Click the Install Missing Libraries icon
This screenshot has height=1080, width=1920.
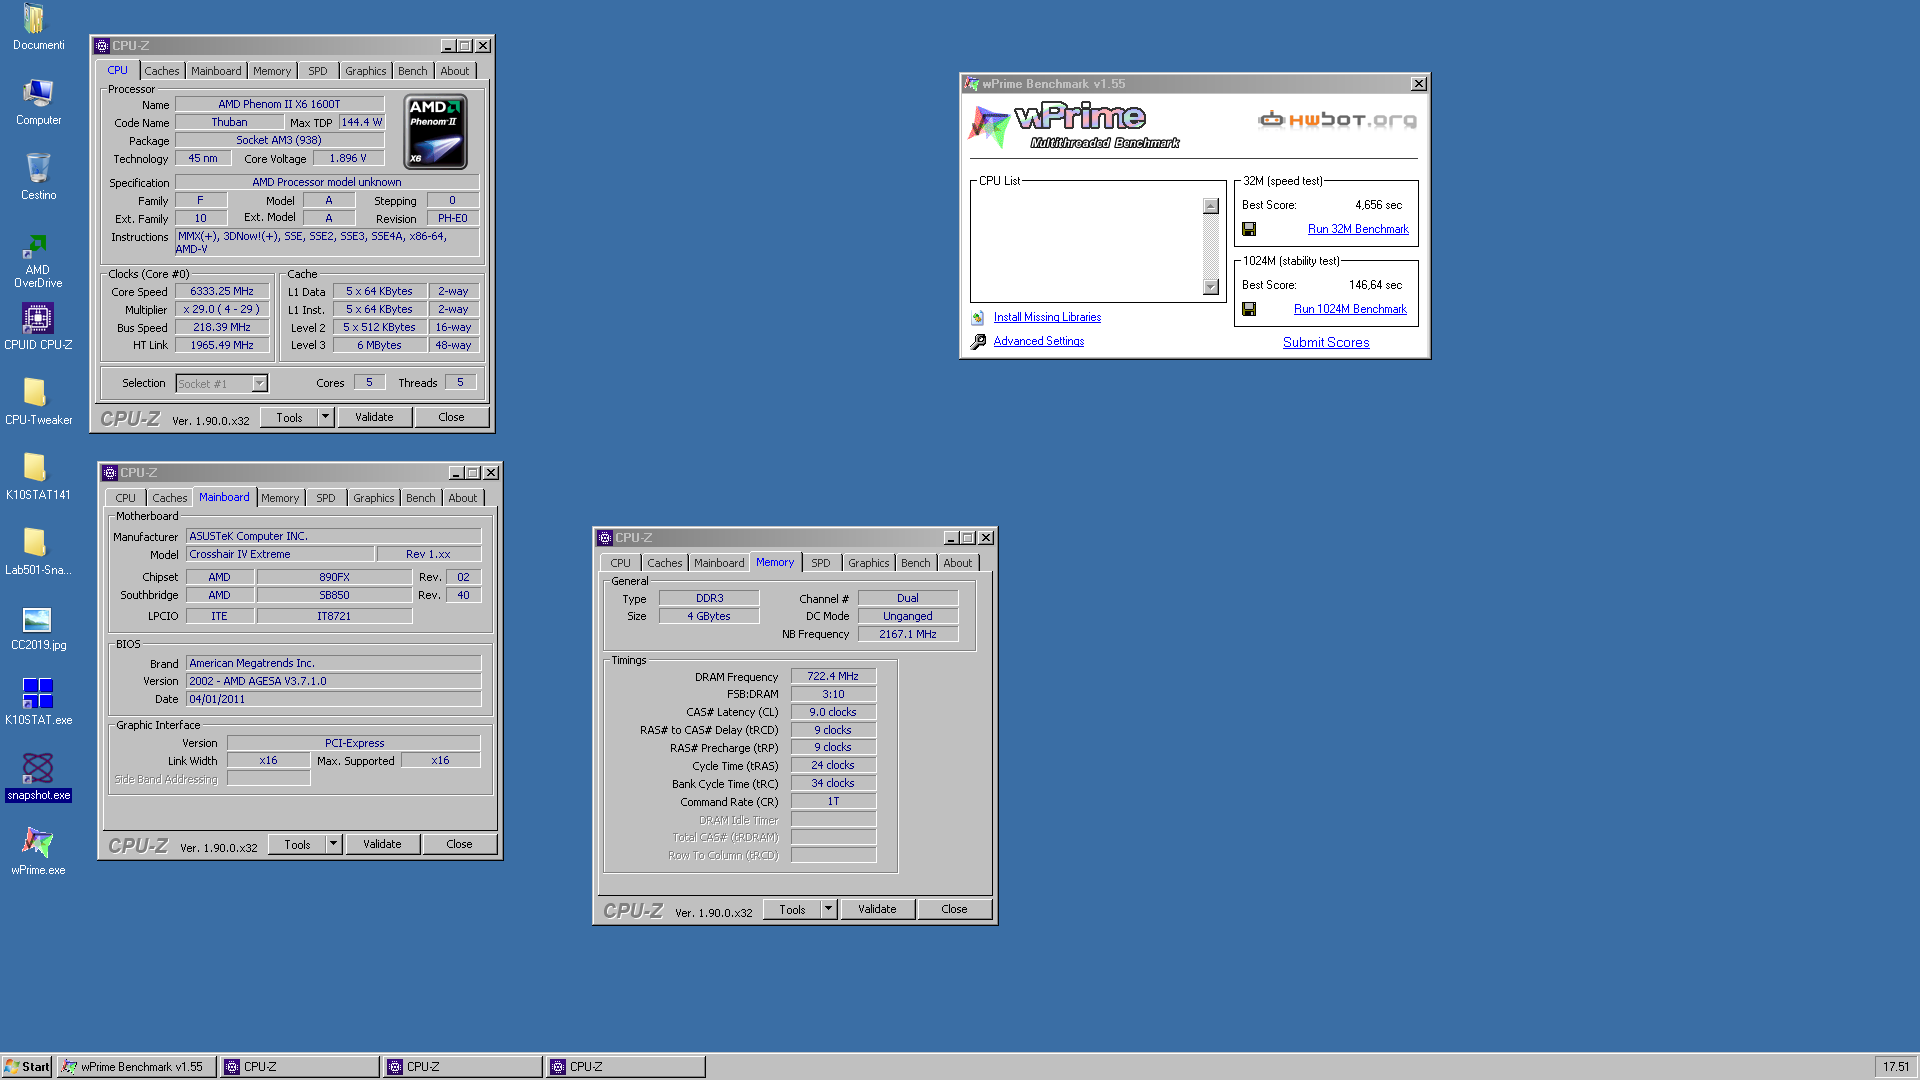tap(978, 318)
